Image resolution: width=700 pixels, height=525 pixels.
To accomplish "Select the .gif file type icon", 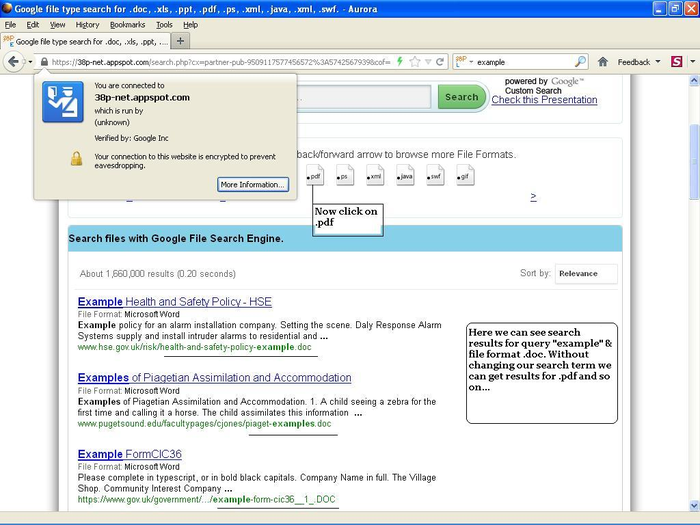I will pyautogui.click(x=465, y=175).
